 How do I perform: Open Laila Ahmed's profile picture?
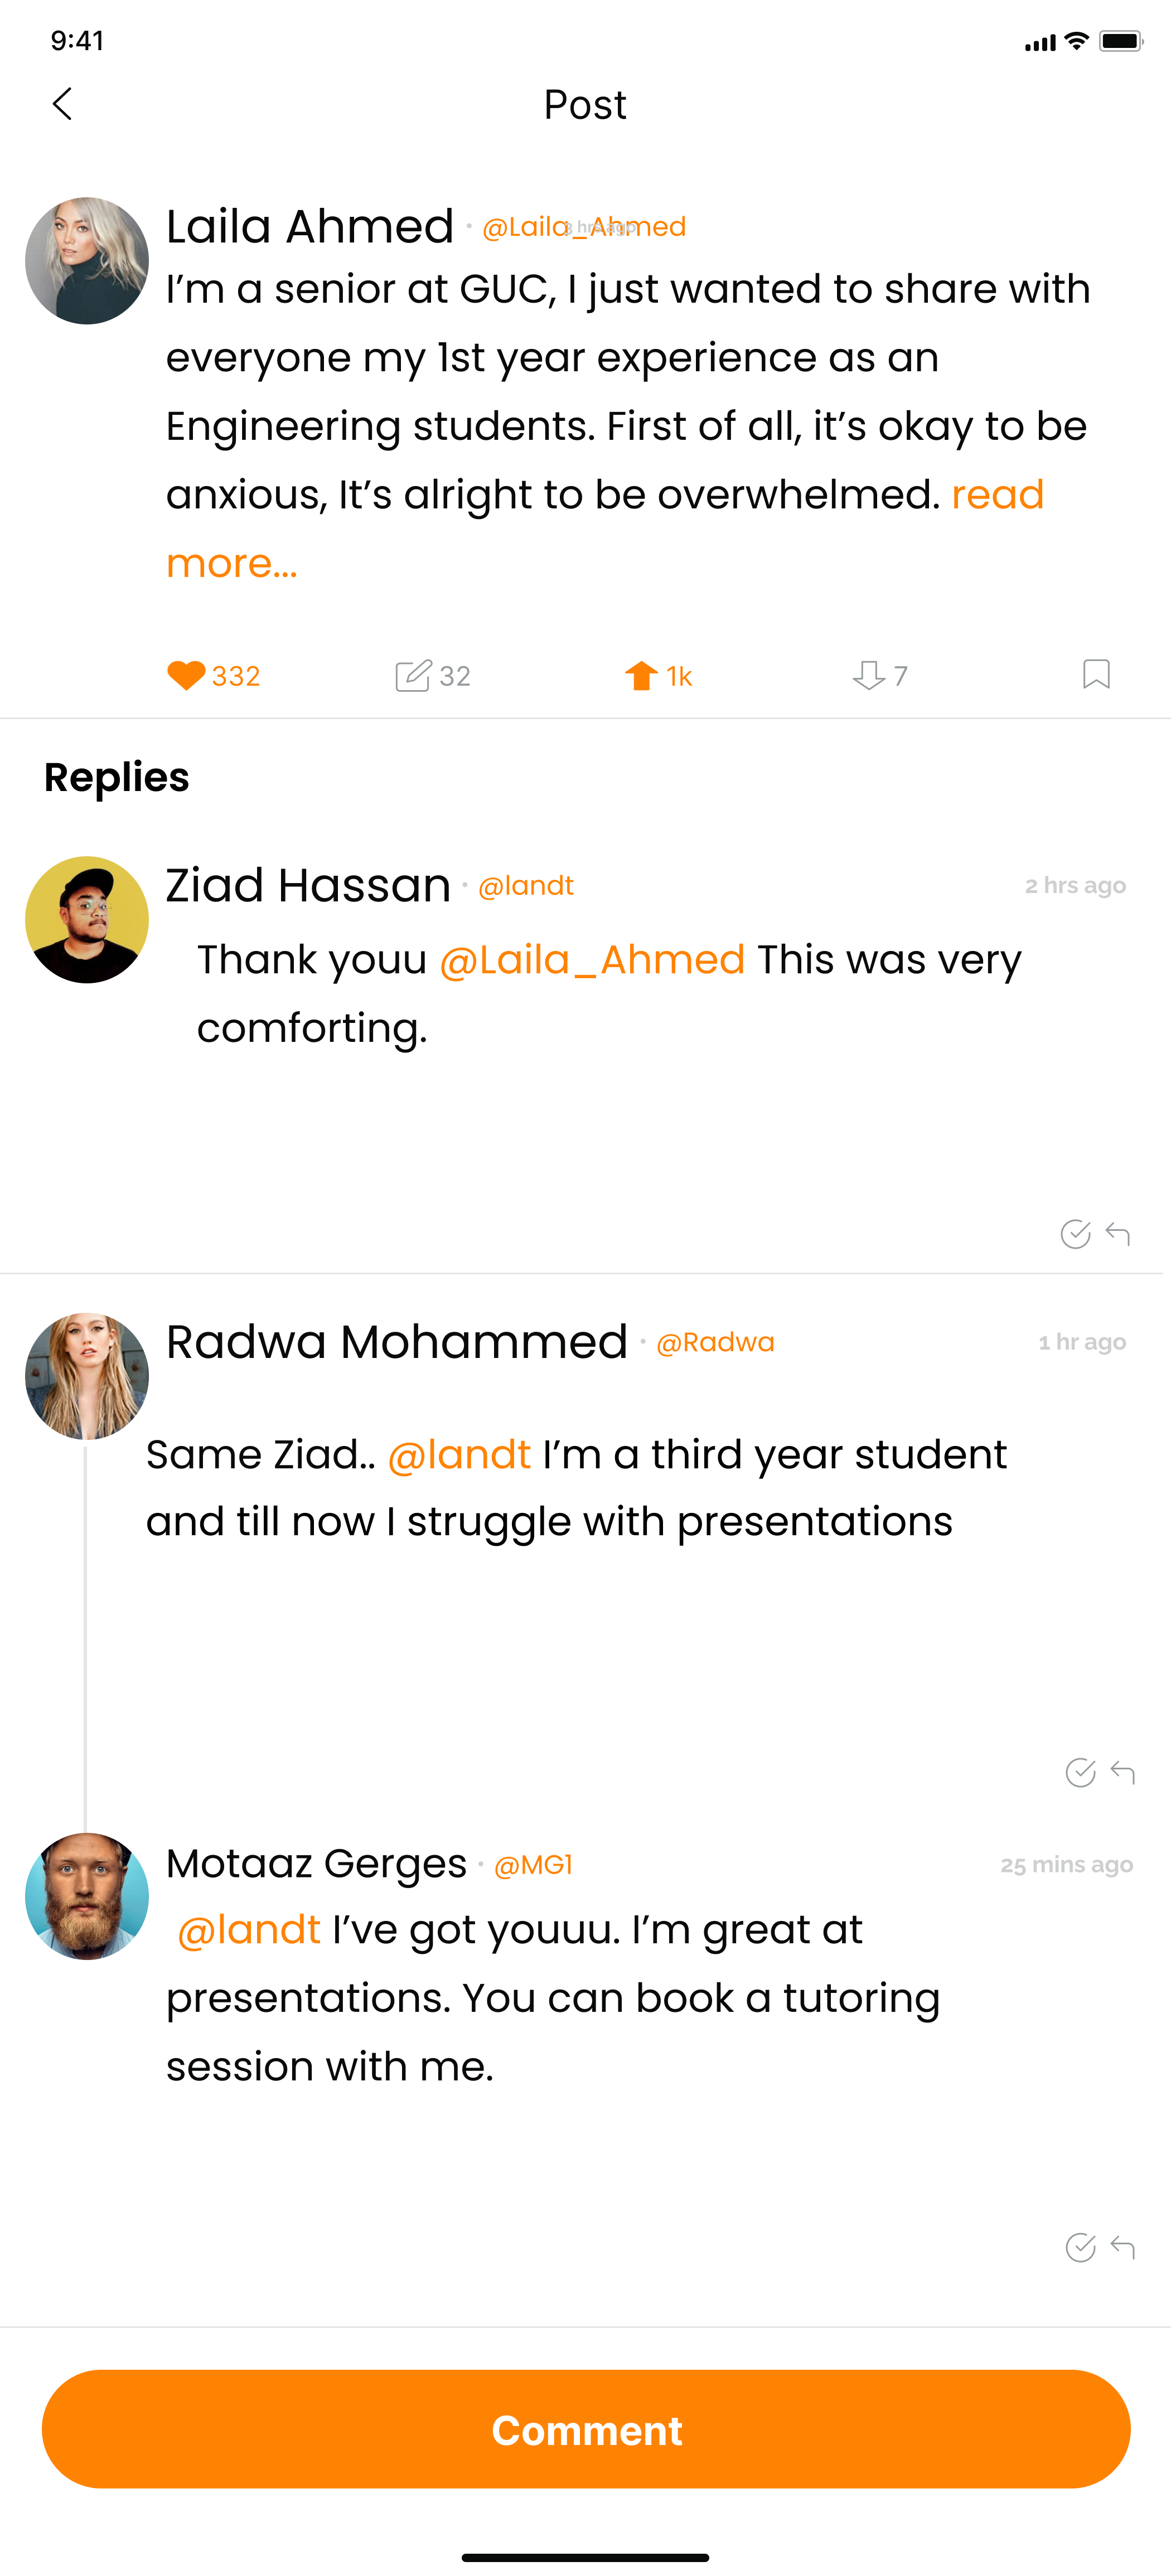coord(87,261)
